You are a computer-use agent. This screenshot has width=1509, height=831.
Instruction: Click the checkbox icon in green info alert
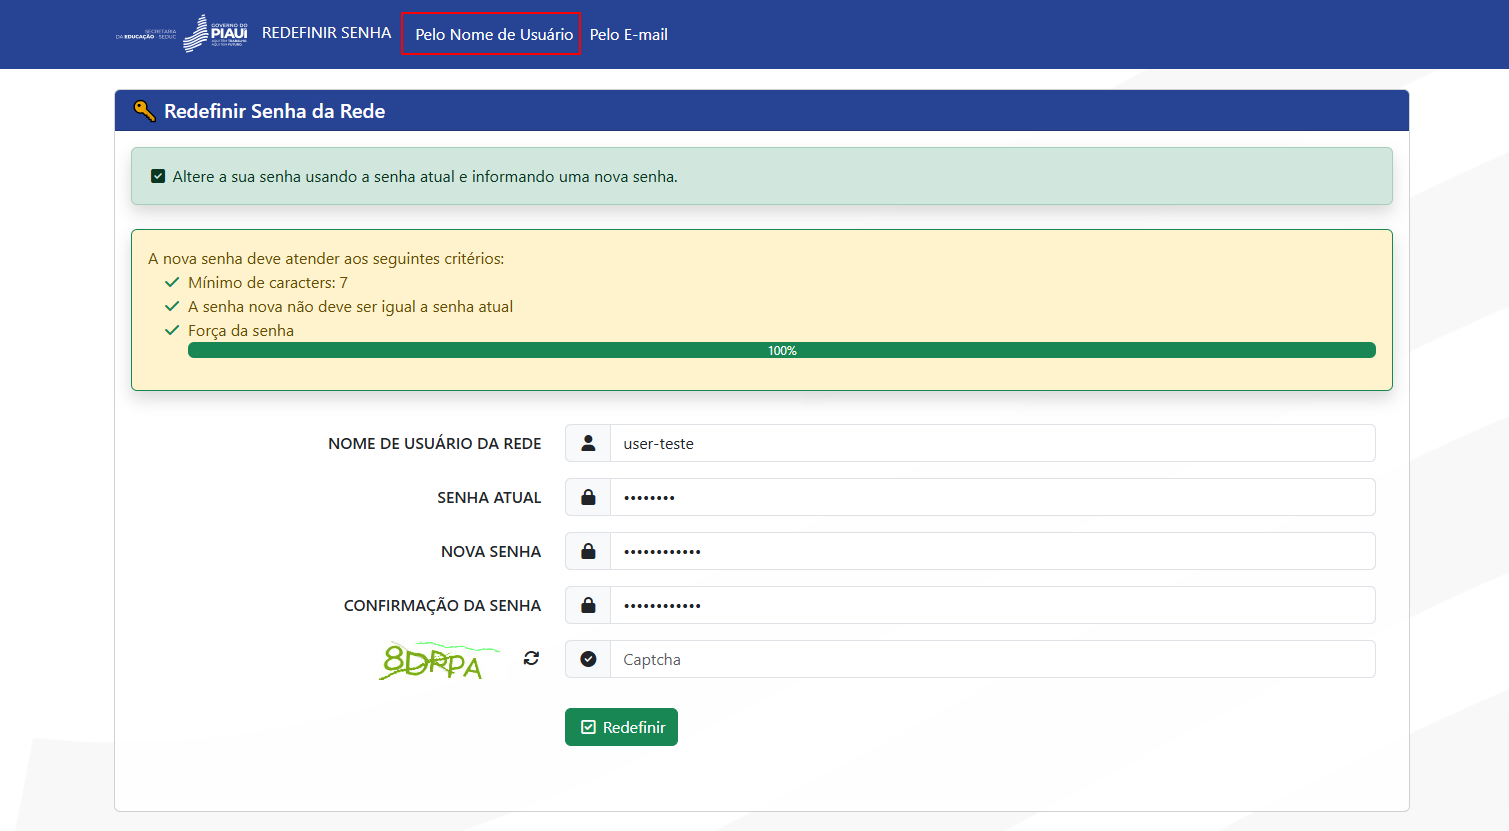158,177
